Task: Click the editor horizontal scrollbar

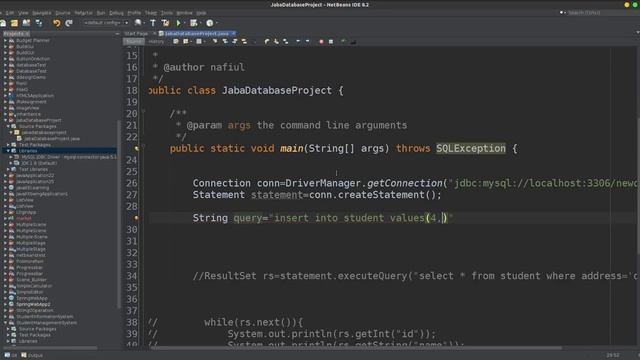Action: [x=355, y=348]
